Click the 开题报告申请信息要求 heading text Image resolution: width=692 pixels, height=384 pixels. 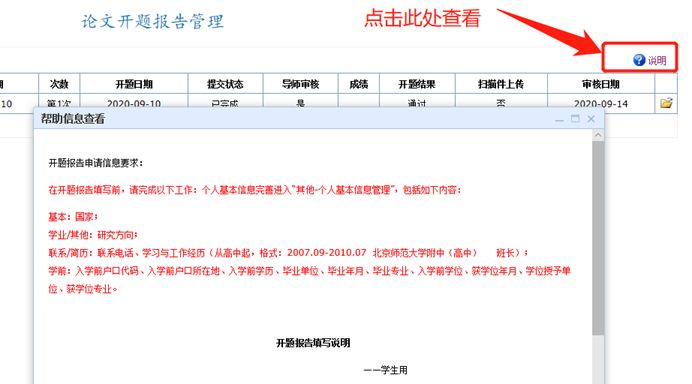[x=96, y=163]
